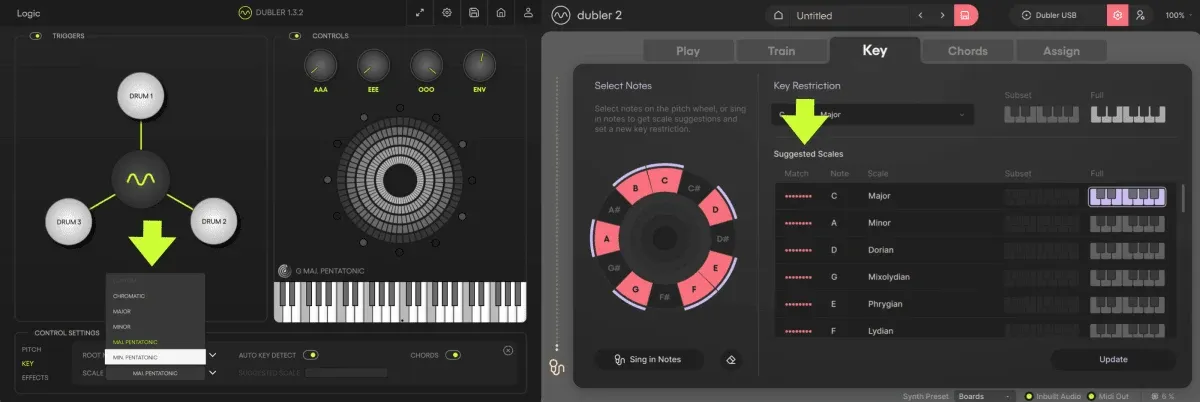Click the save disk icon in Dubler 1.3.2
The height and width of the screenshot is (402, 1200).
pos(474,13)
